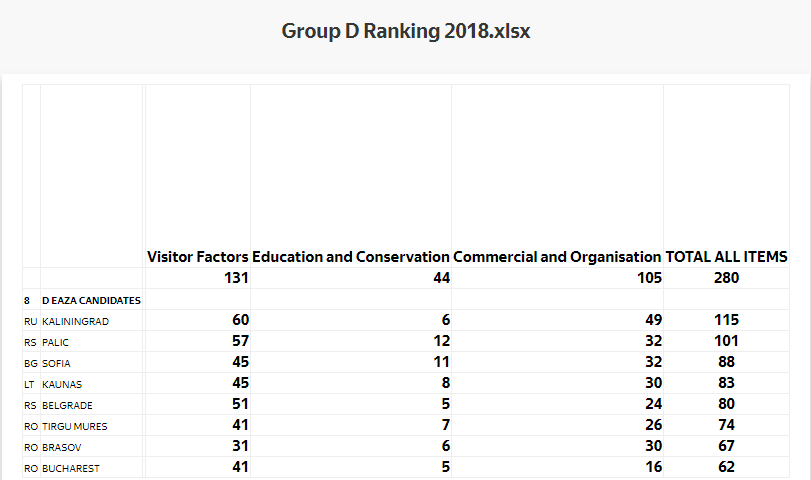Click Palic's total score of 101
The height and width of the screenshot is (480, 811).
point(726,341)
